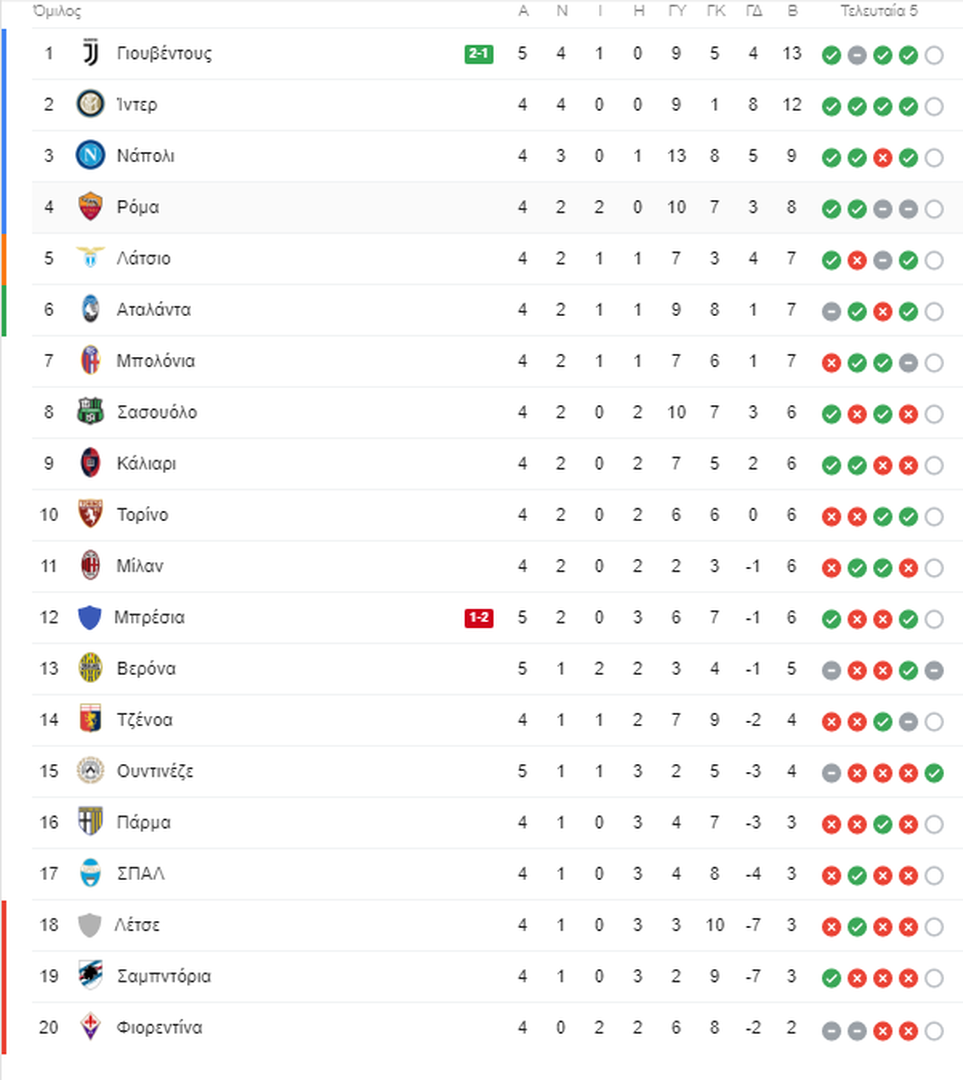963x1080 pixels.
Task: Select the Ουντινέζε team name
Action: 155,771
